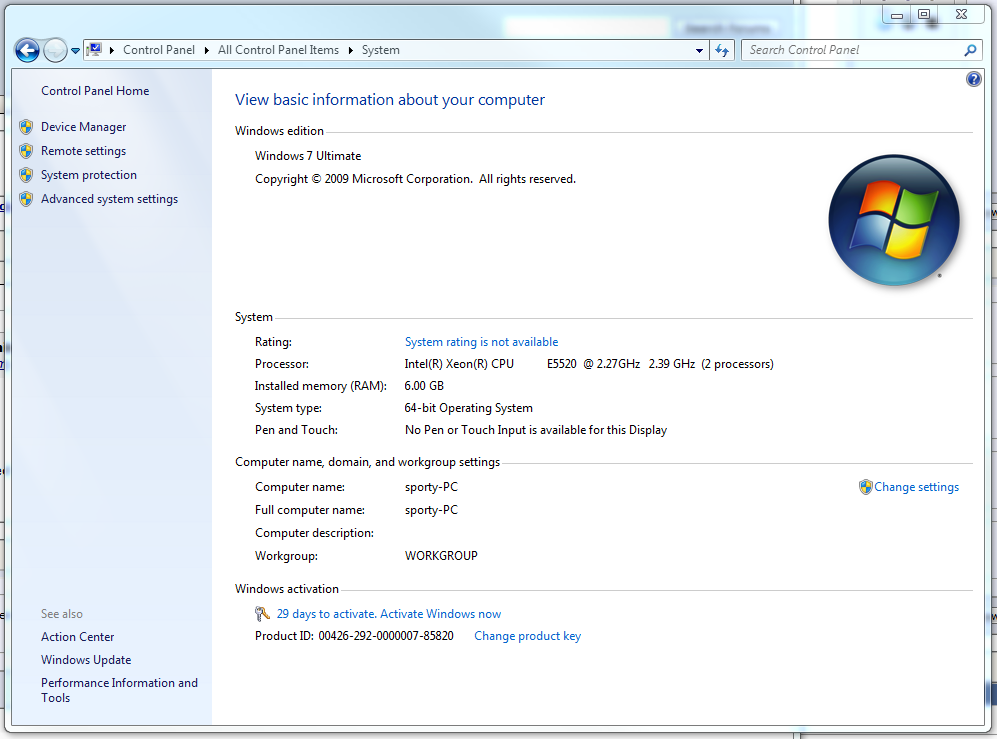997x739 pixels.
Task: Click the Refresh button beside address bar
Action: coord(722,50)
